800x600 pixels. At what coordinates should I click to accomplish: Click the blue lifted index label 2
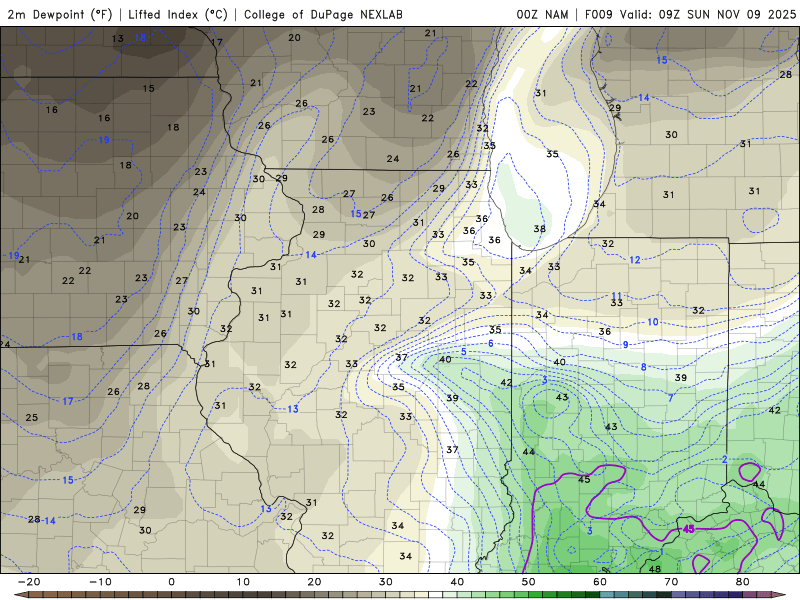[724, 460]
